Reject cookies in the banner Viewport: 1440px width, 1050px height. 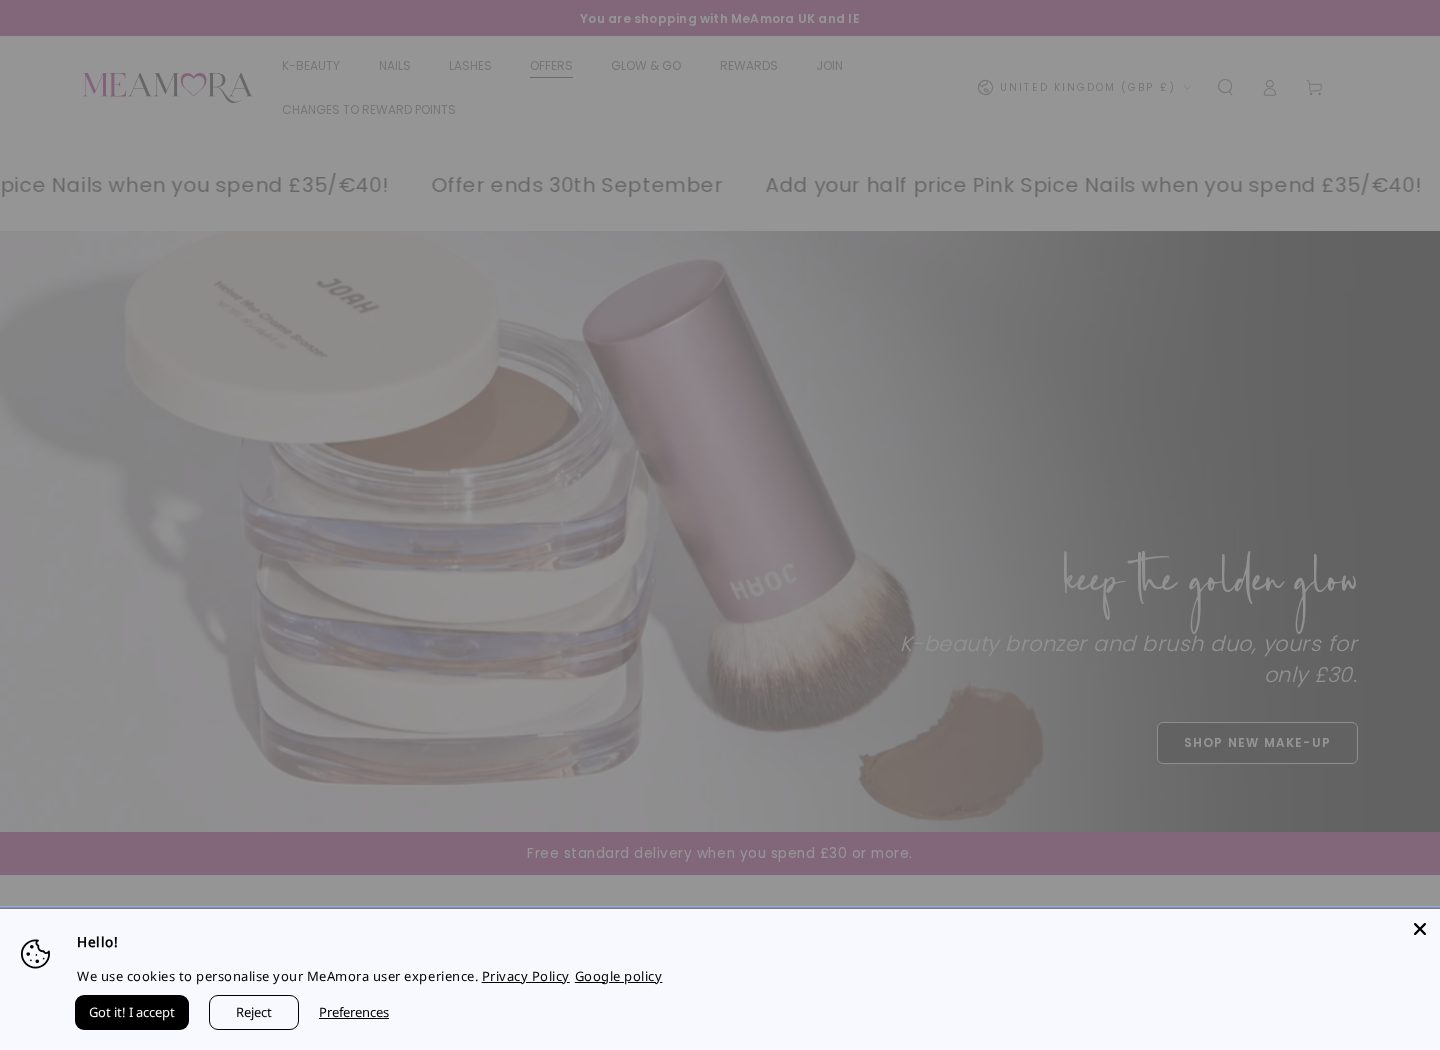coord(254,1012)
